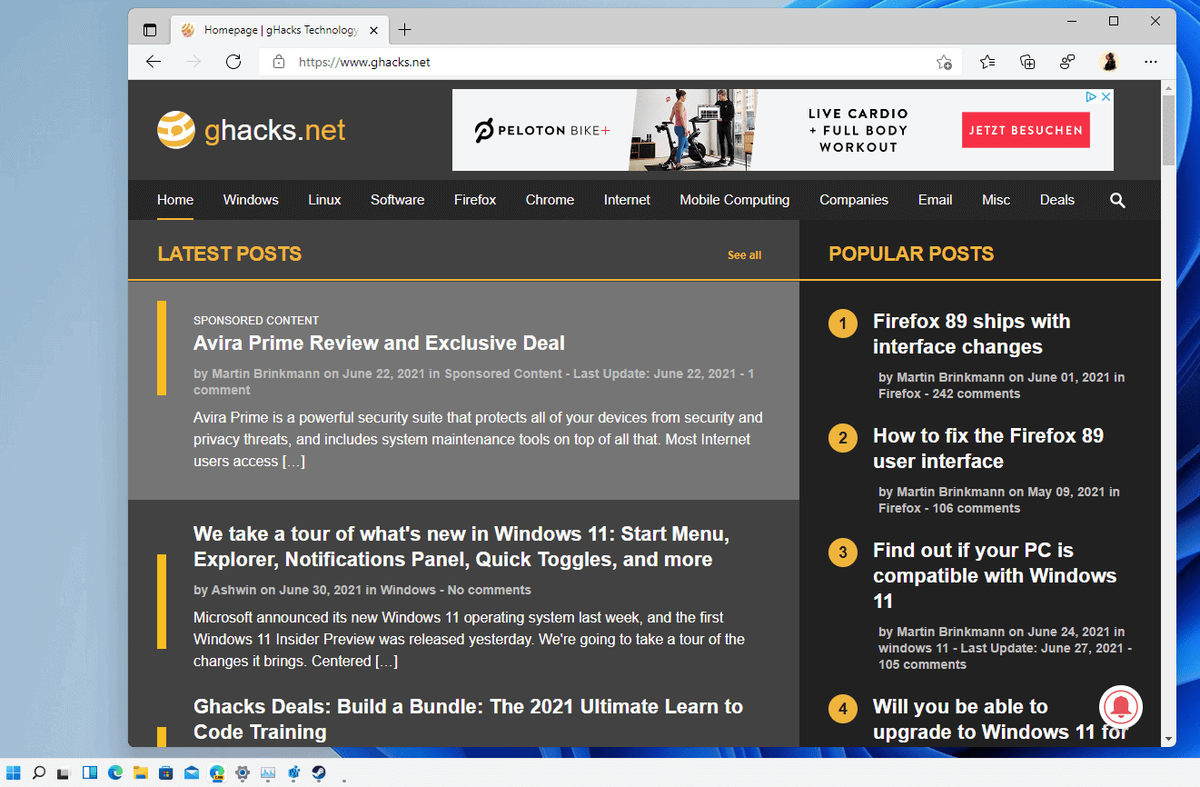Click the red notification bell icon

tap(1121, 707)
